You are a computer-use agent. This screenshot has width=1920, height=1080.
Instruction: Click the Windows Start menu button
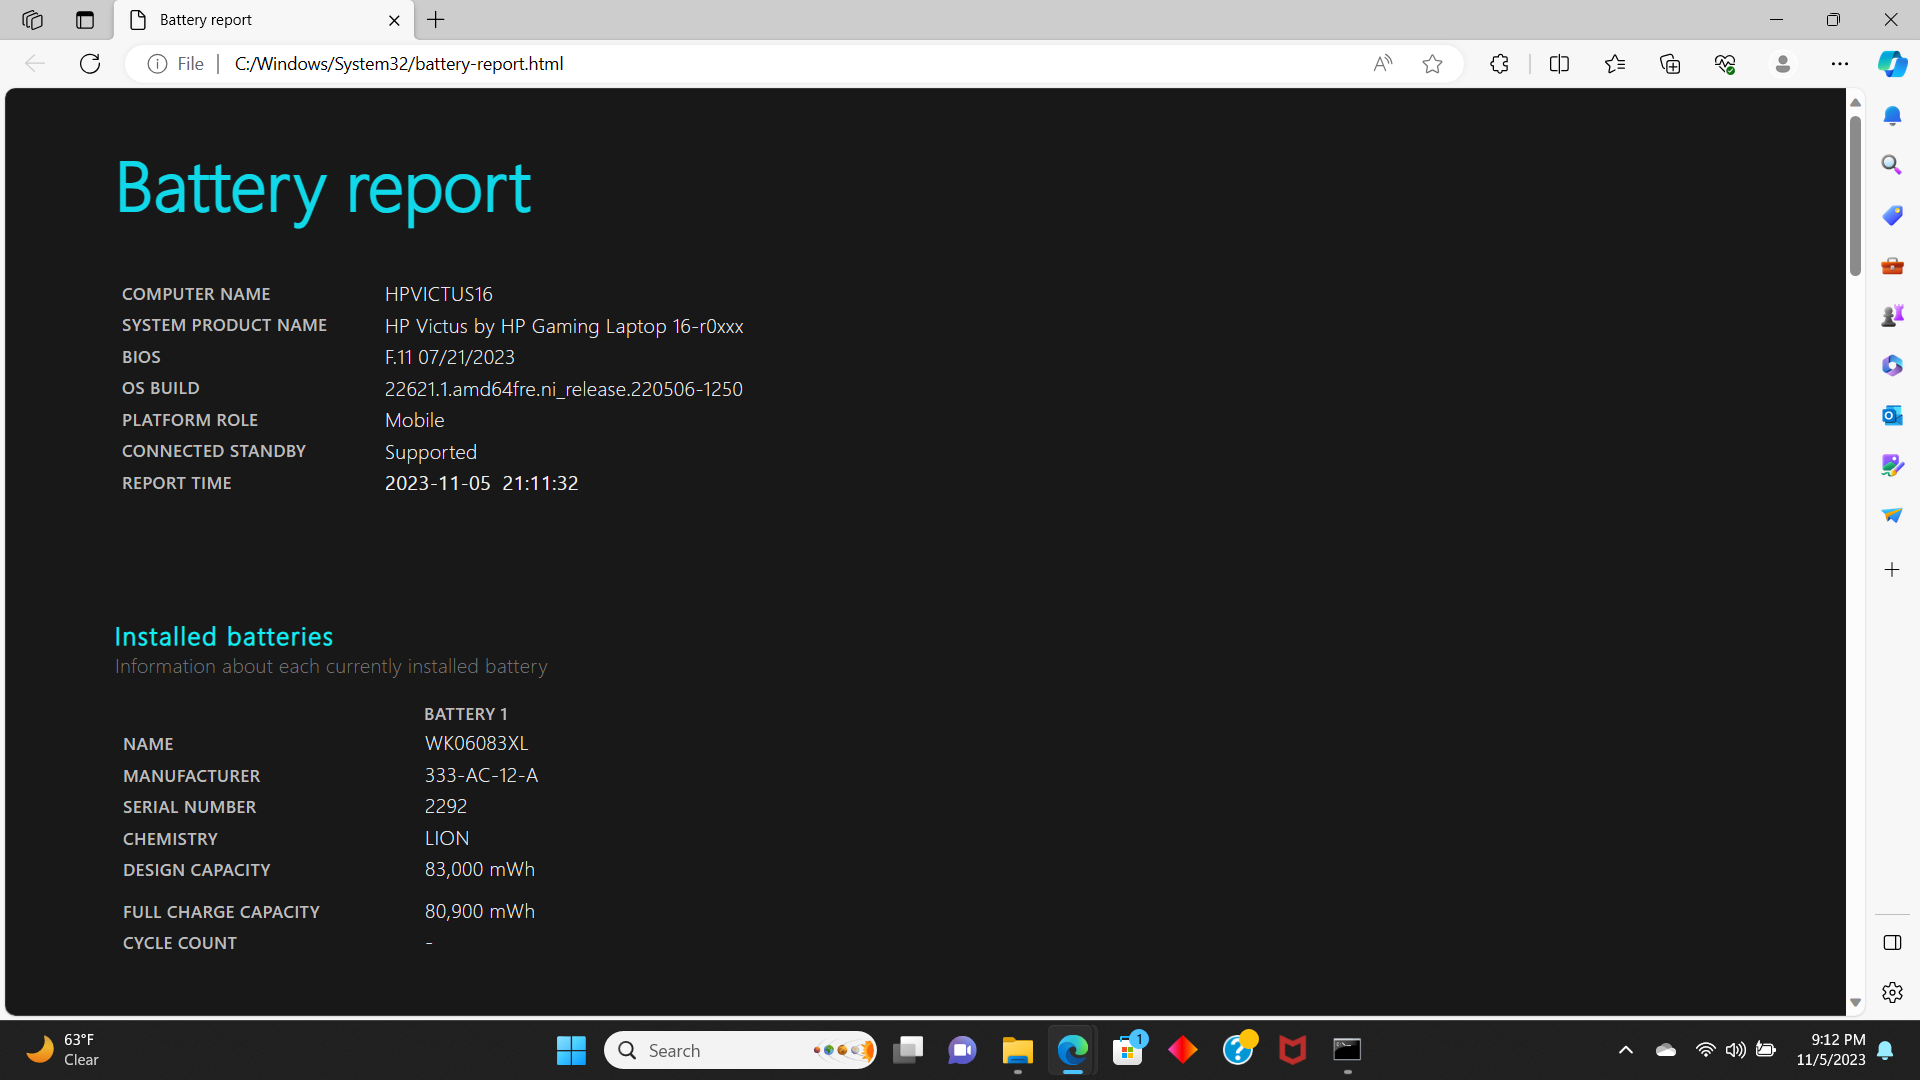pyautogui.click(x=571, y=1050)
